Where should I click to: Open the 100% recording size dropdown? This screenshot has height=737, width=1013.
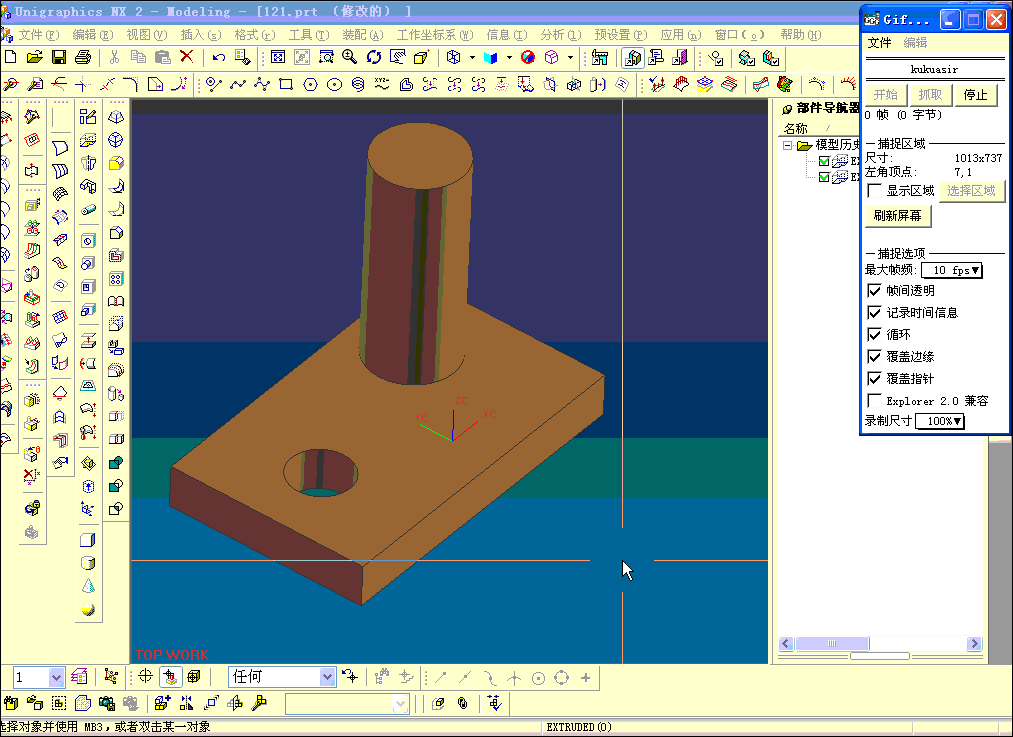click(940, 421)
